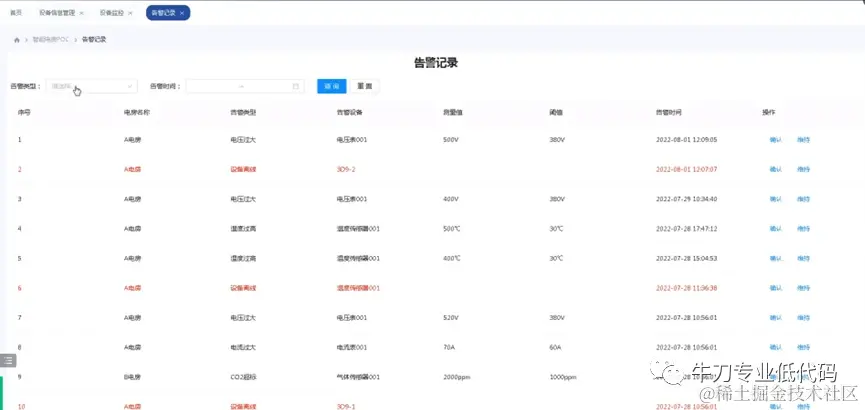This screenshot has height=410, width=865.
Task: Click the 1000ppm threshold cell
Action: click(x=563, y=377)
